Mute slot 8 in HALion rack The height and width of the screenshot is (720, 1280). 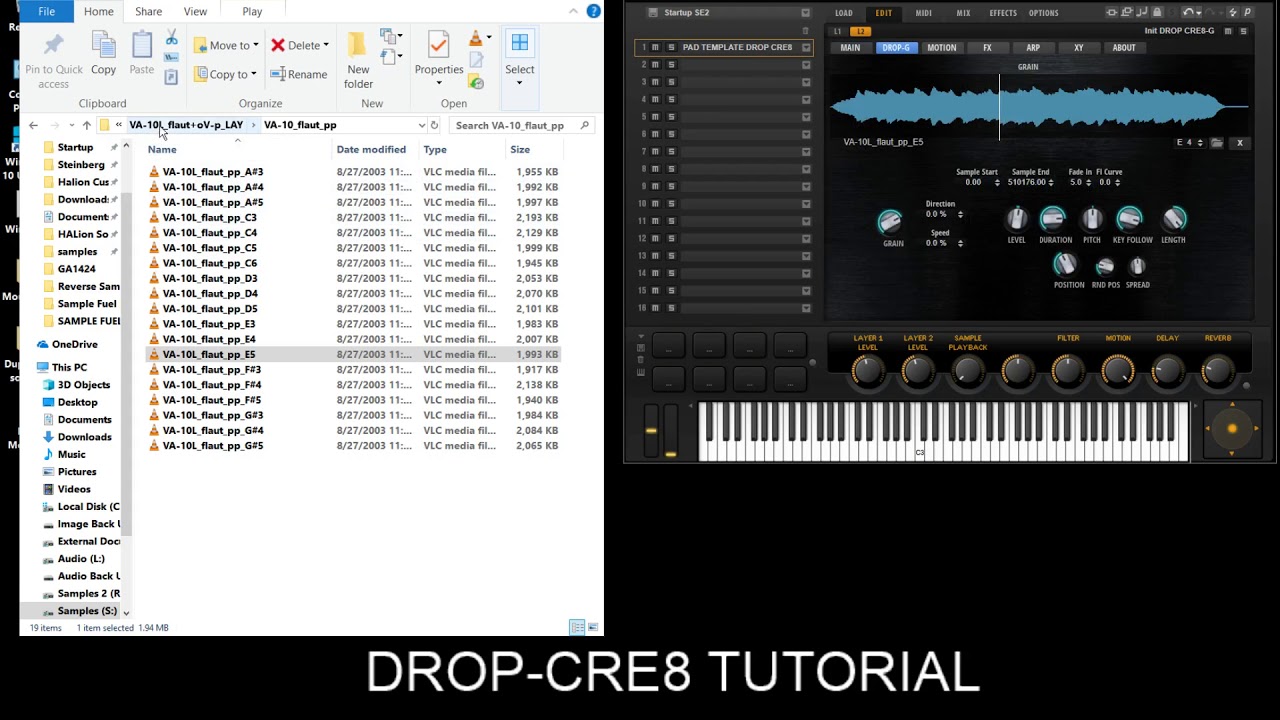[x=655, y=169]
